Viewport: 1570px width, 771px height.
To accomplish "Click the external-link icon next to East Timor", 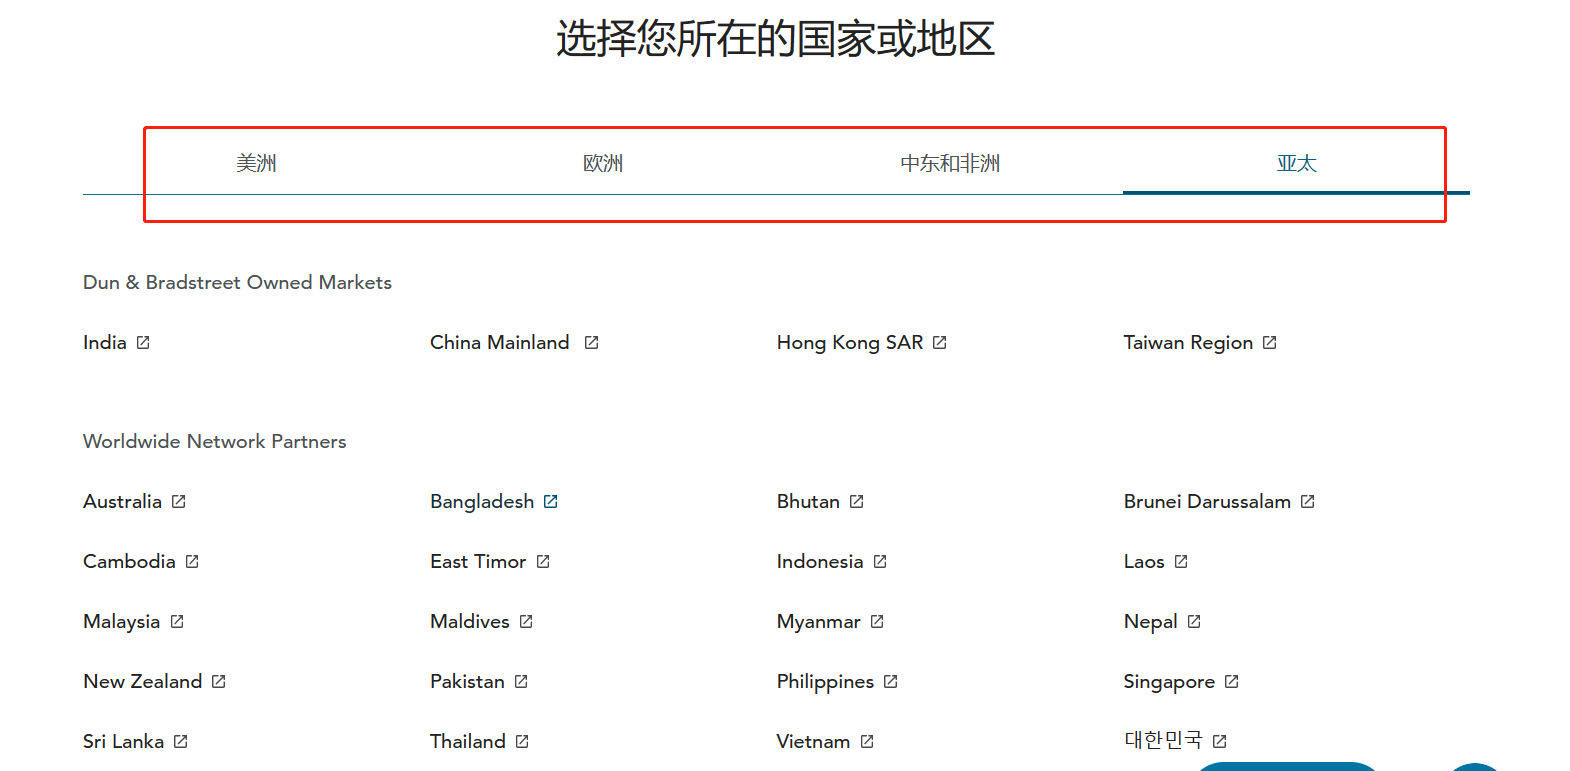I will click(x=543, y=561).
